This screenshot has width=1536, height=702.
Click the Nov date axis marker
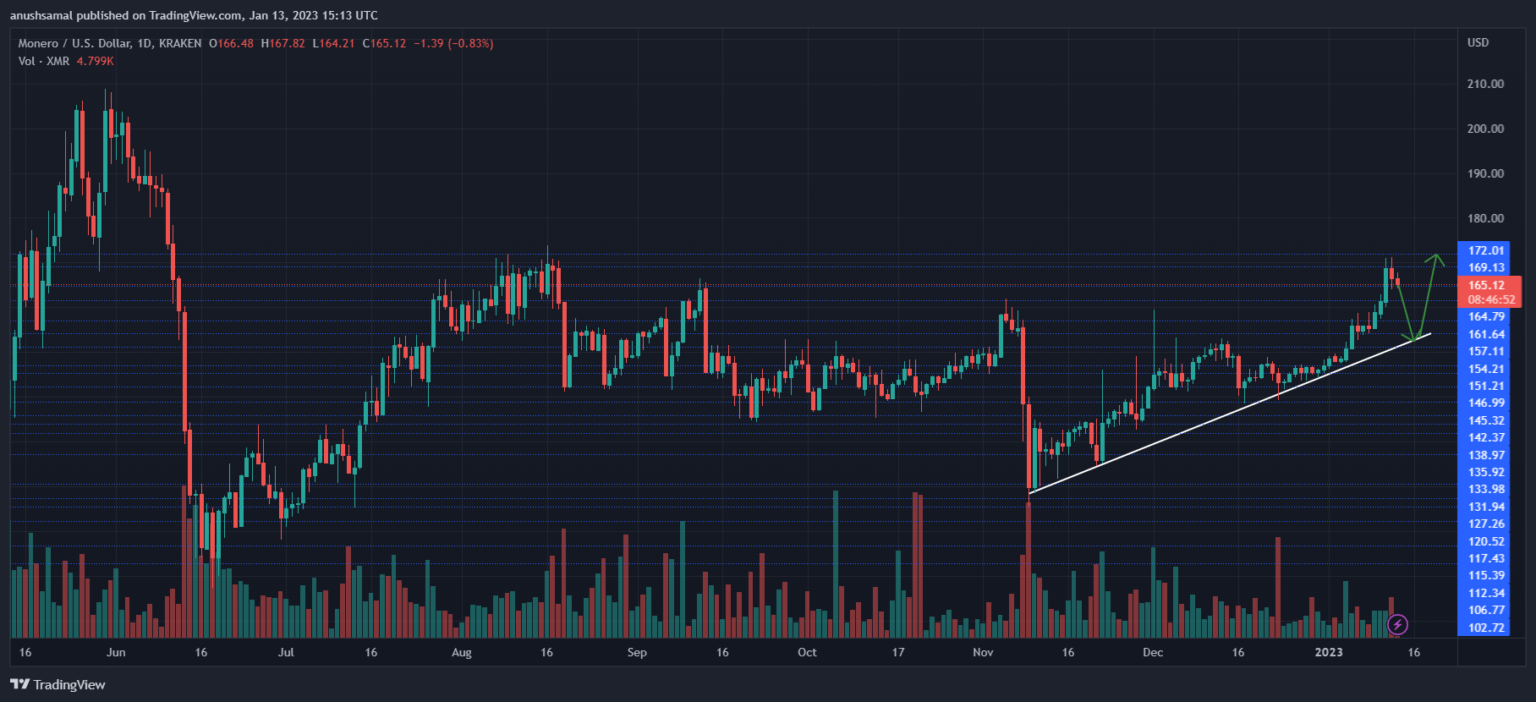point(983,652)
